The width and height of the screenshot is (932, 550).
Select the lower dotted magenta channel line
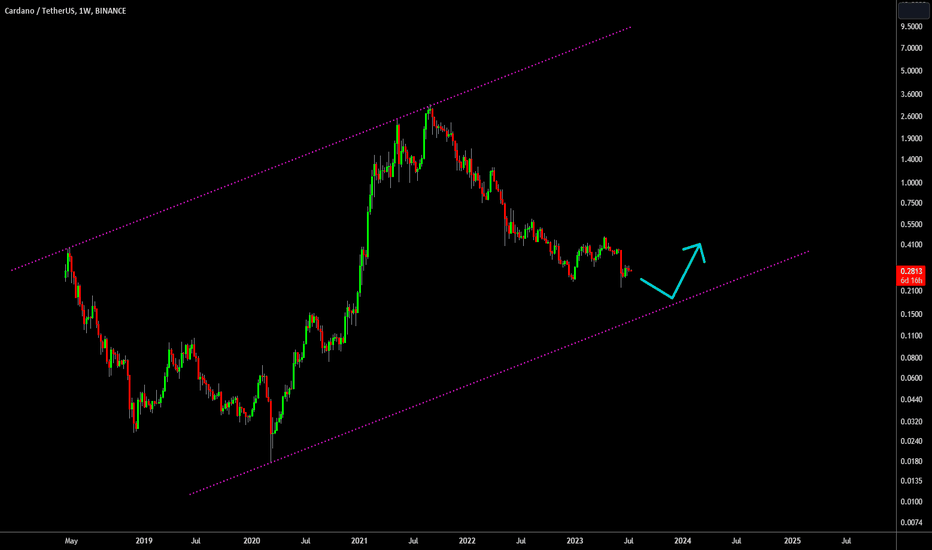[x=499, y=373]
